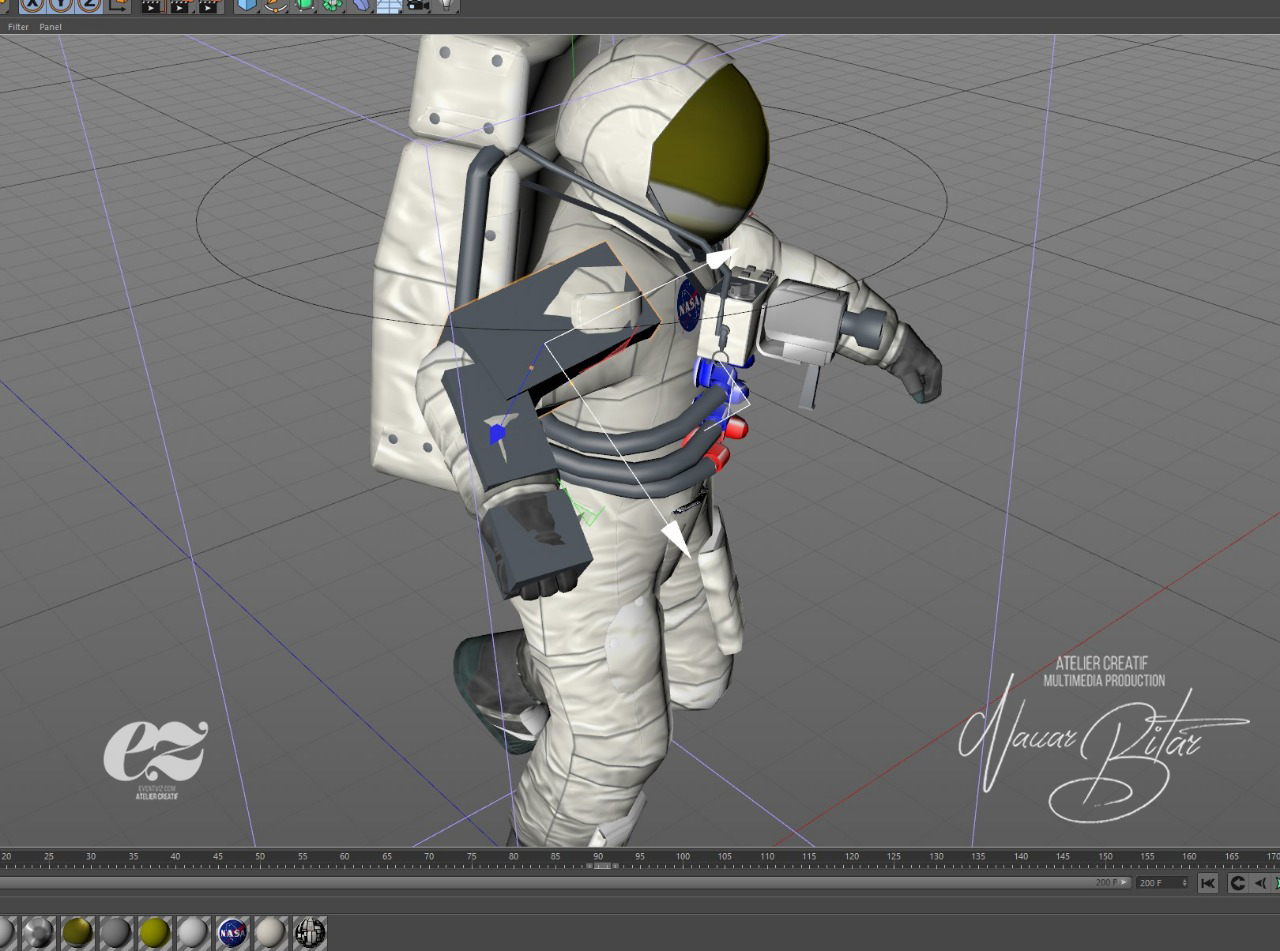Click the 200 F end-frame stepper arrows
Screen dimensions: 1280x951
[1186, 883]
